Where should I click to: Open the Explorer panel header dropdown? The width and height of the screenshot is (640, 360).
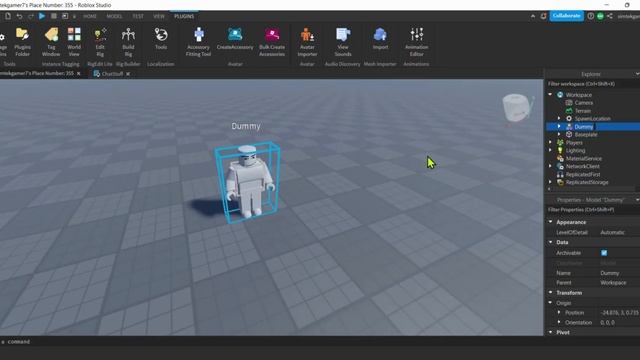tap(637, 74)
